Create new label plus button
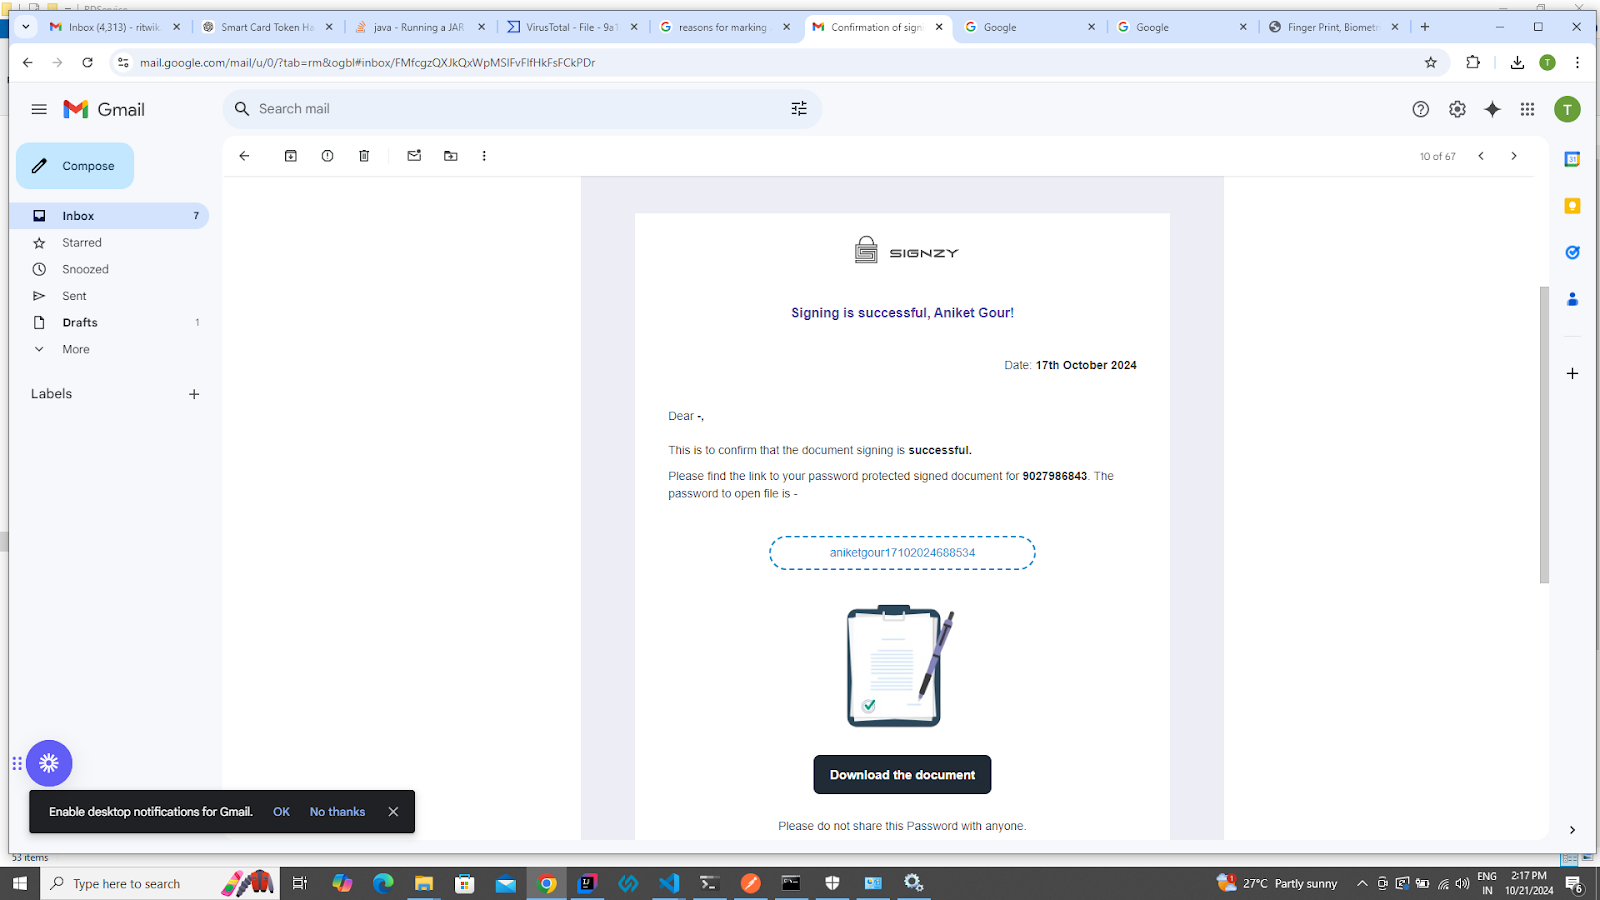This screenshot has height=900, width=1600. (x=194, y=394)
